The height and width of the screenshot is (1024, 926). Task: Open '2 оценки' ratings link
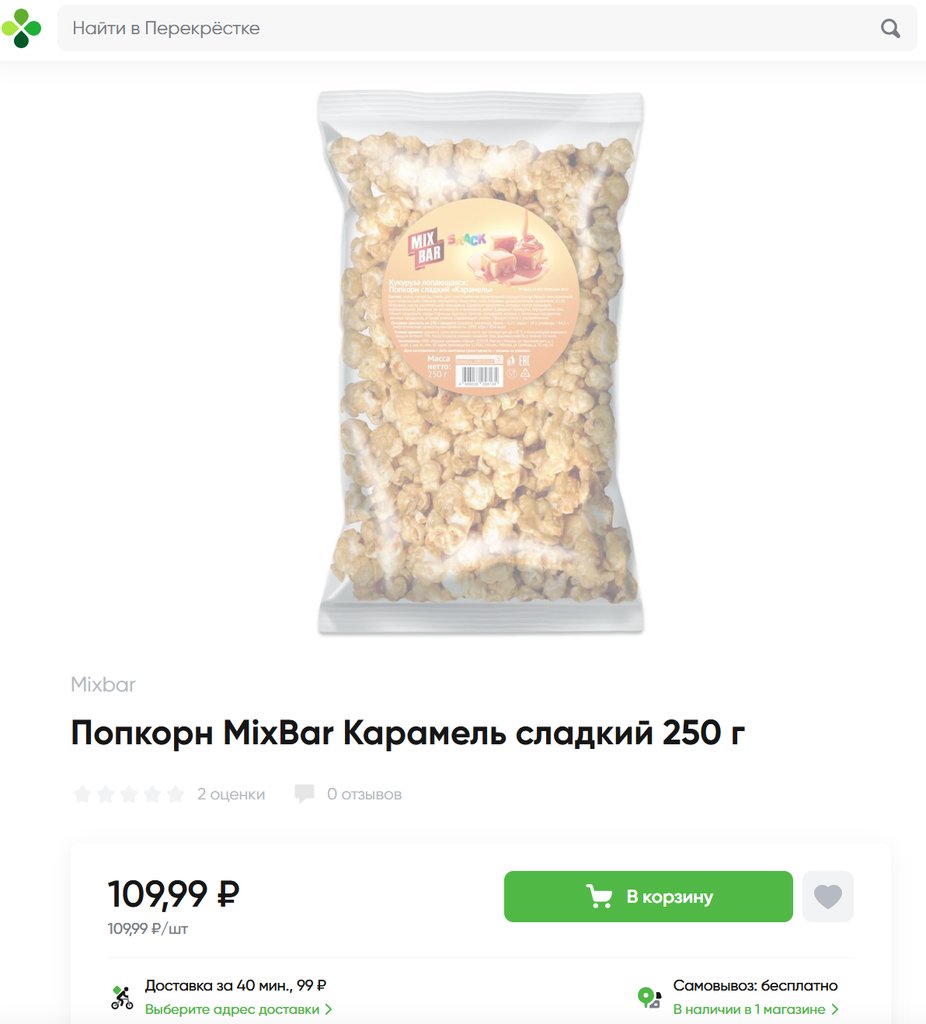pos(231,794)
